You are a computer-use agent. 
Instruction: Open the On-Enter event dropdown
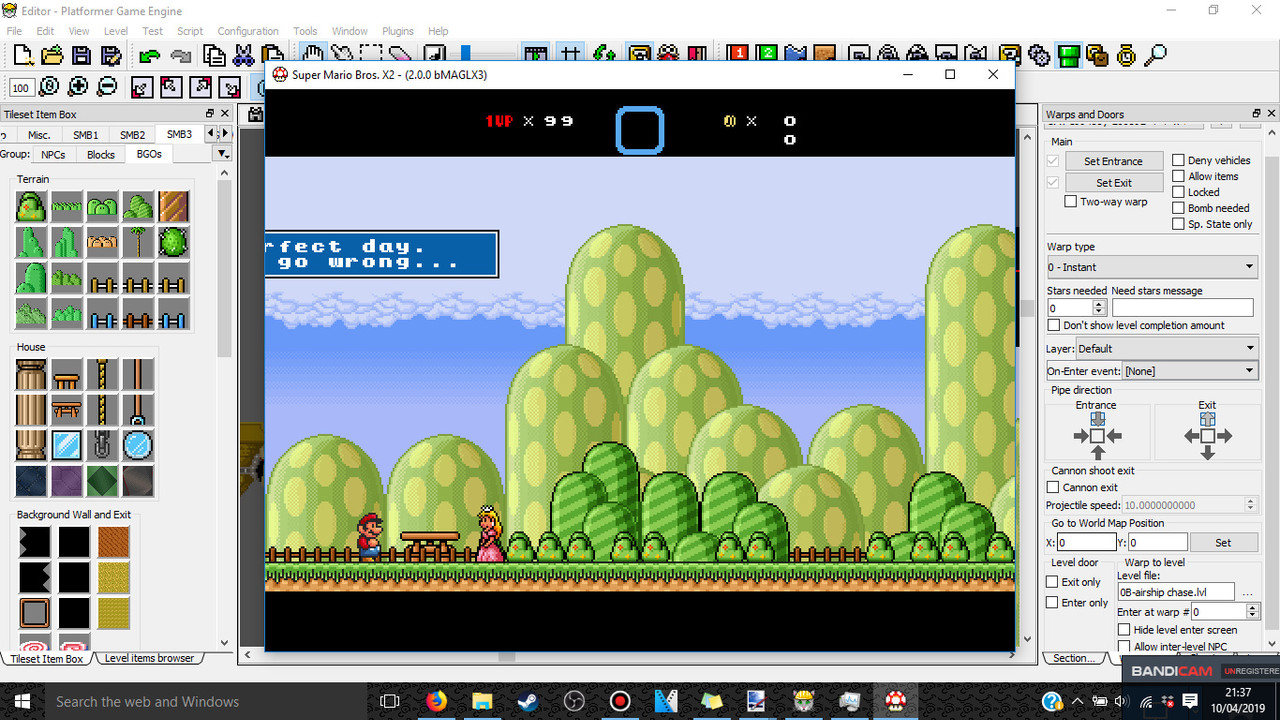click(1189, 370)
